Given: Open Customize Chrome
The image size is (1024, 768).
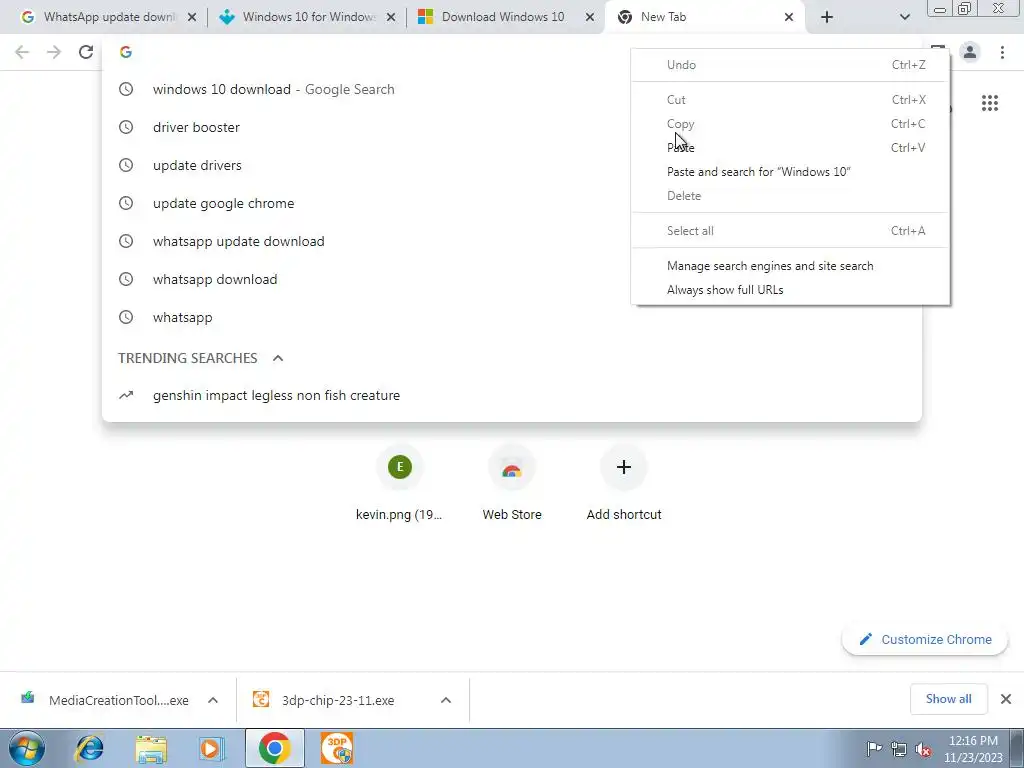Looking at the screenshot, I should point(925,639).
